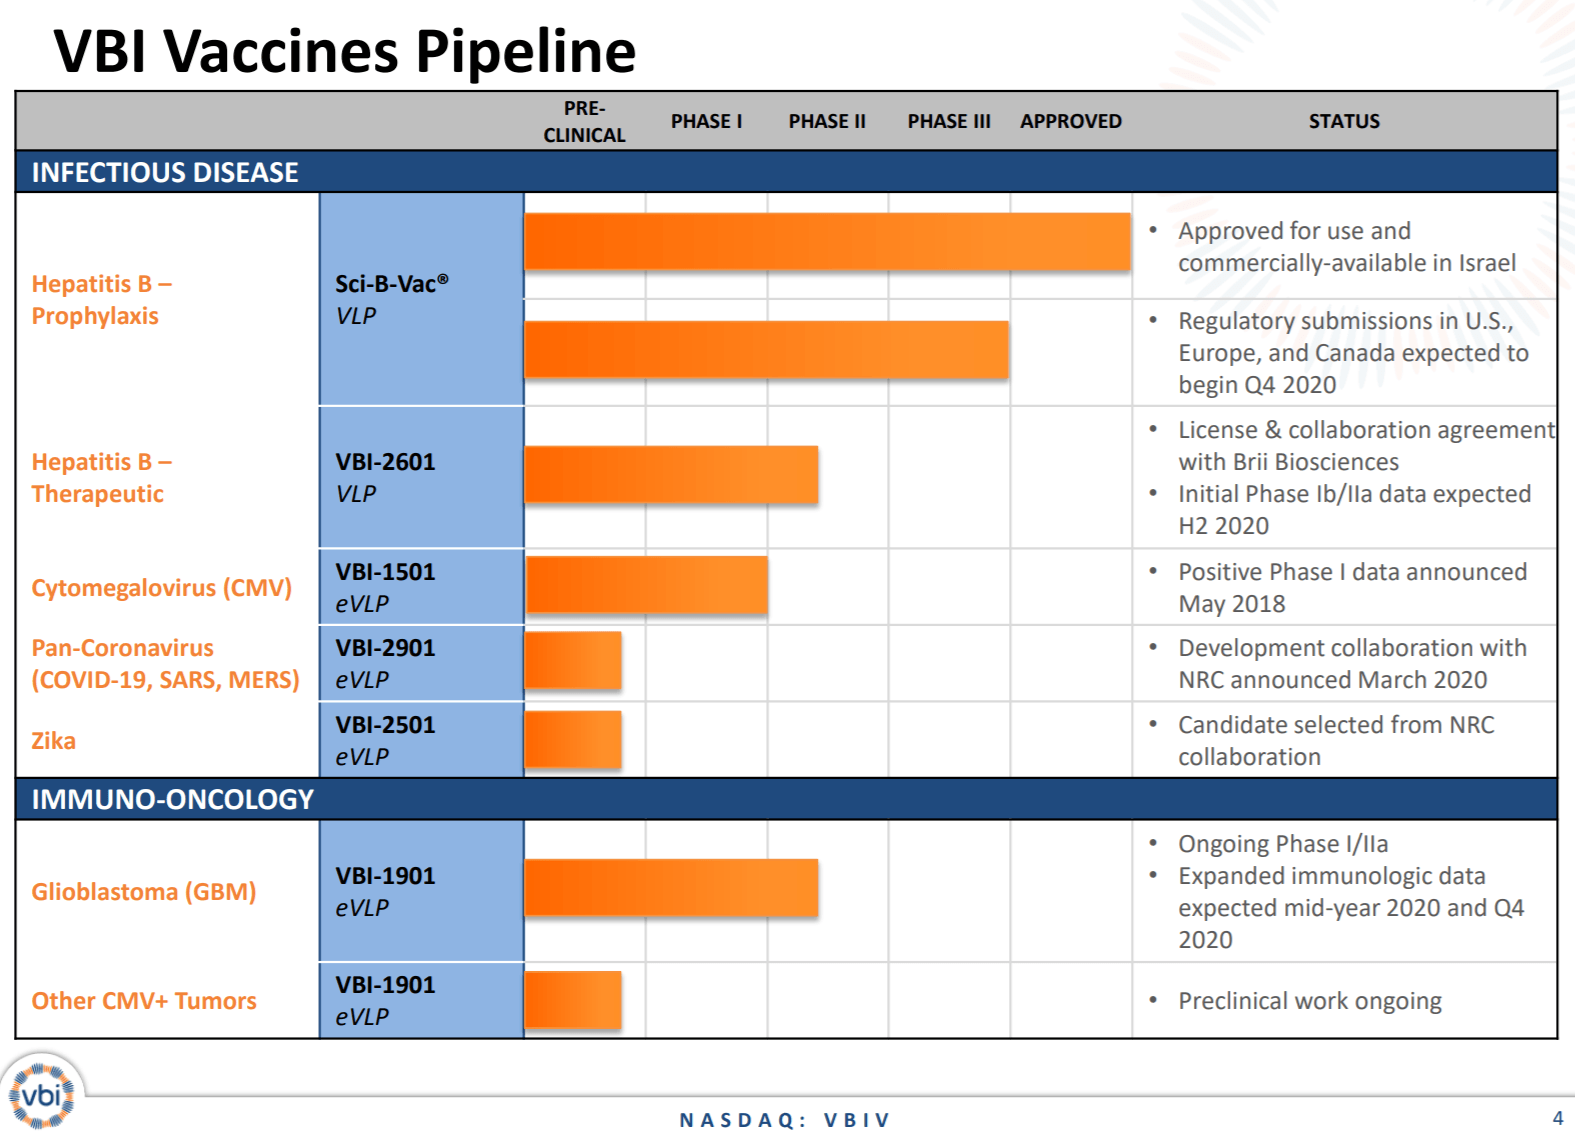Select the PHASE II column header
This screenshot has height=1142, width=1575.
(827, 121)
